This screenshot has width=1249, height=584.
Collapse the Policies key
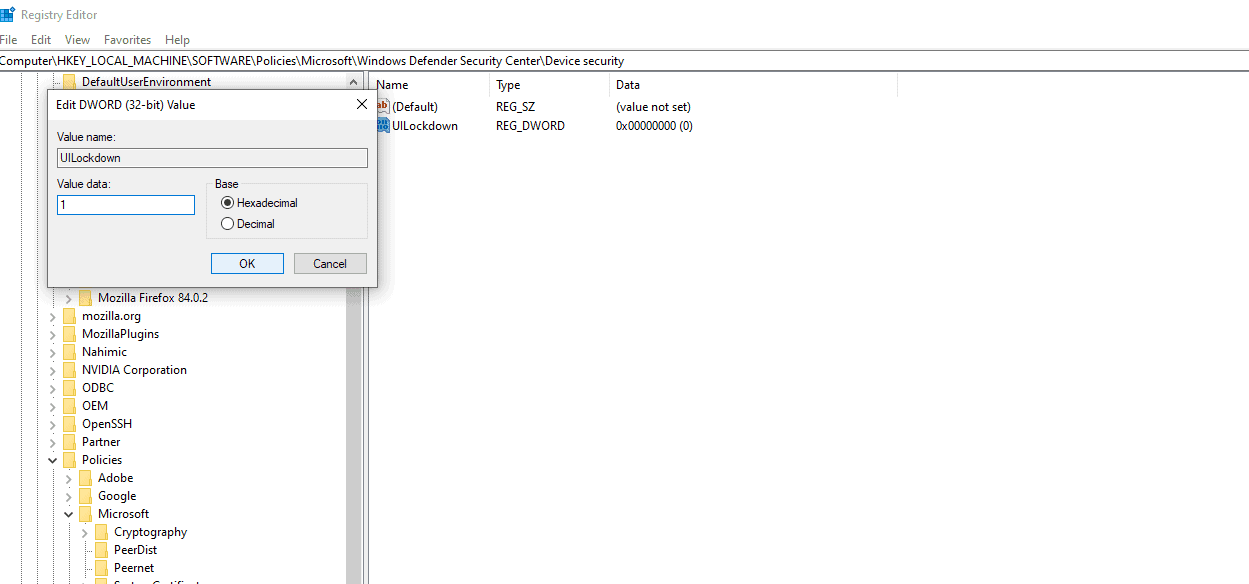coord(53,460)
